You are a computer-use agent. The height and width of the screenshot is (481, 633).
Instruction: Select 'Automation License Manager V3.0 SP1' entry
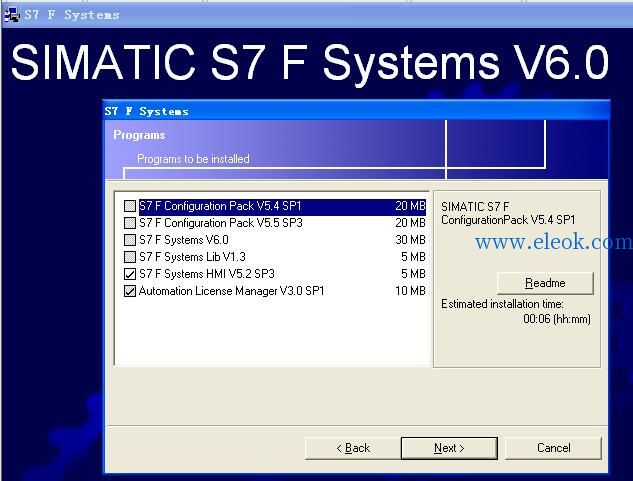pyautogui.click(x=231, y=291)
